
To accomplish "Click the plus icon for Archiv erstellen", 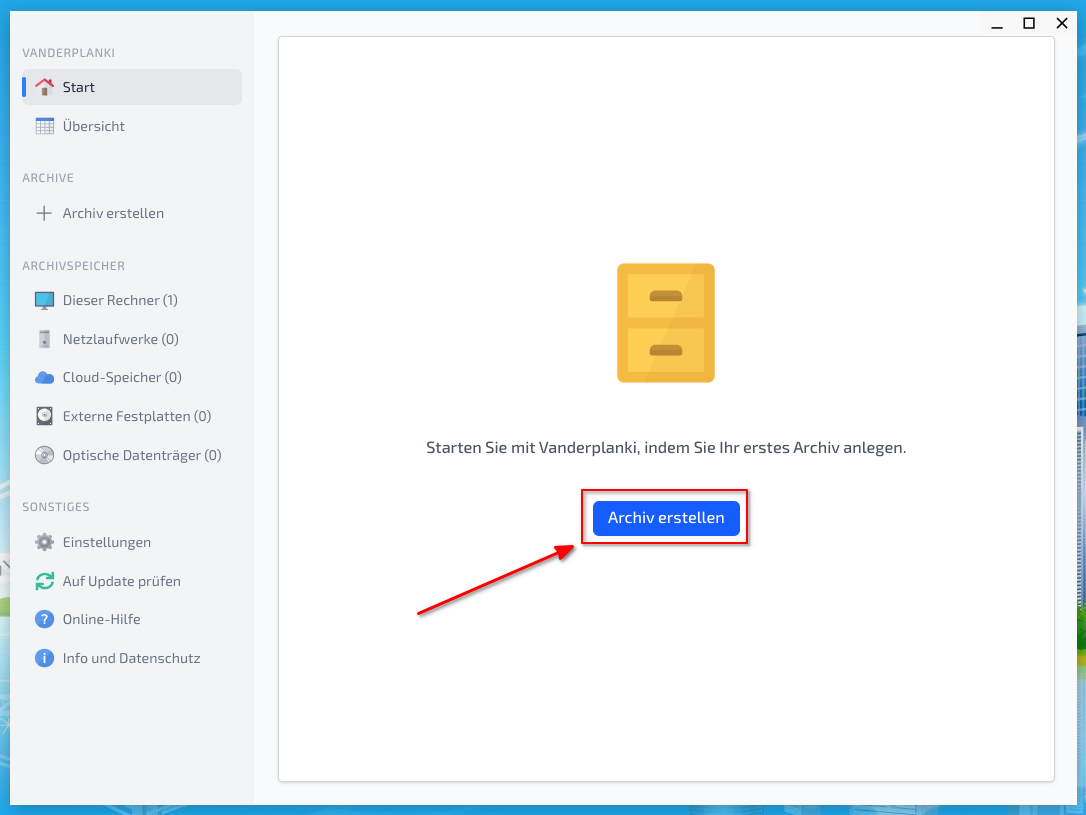I will tap(44, 213).
